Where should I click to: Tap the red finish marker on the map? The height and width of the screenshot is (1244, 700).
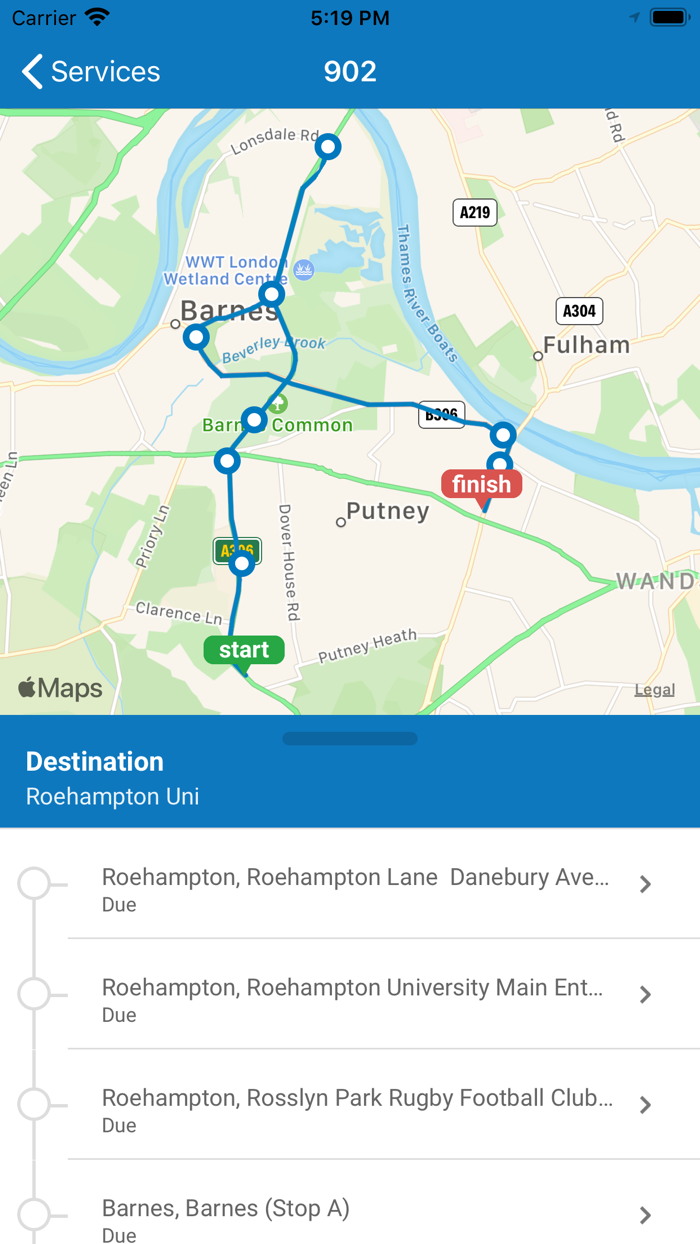(482, 484)
